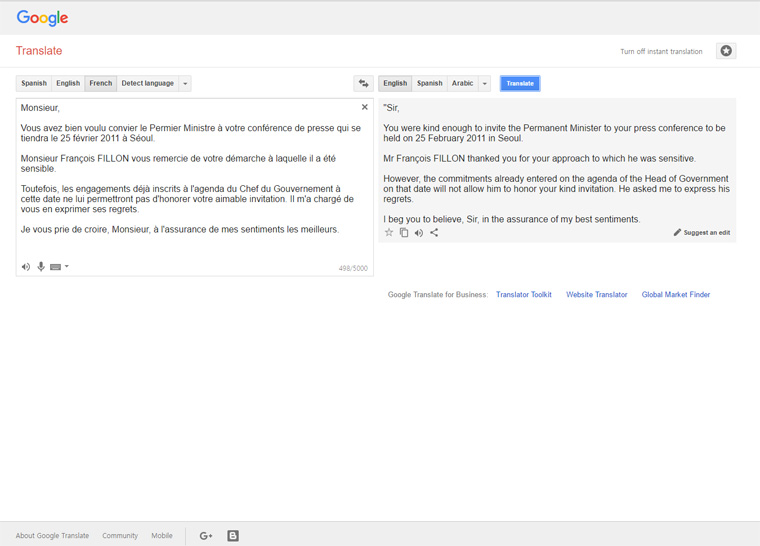Open the Blogger footer icon
The height and width of the screenshot is (546, 760).
coord(233,536)
